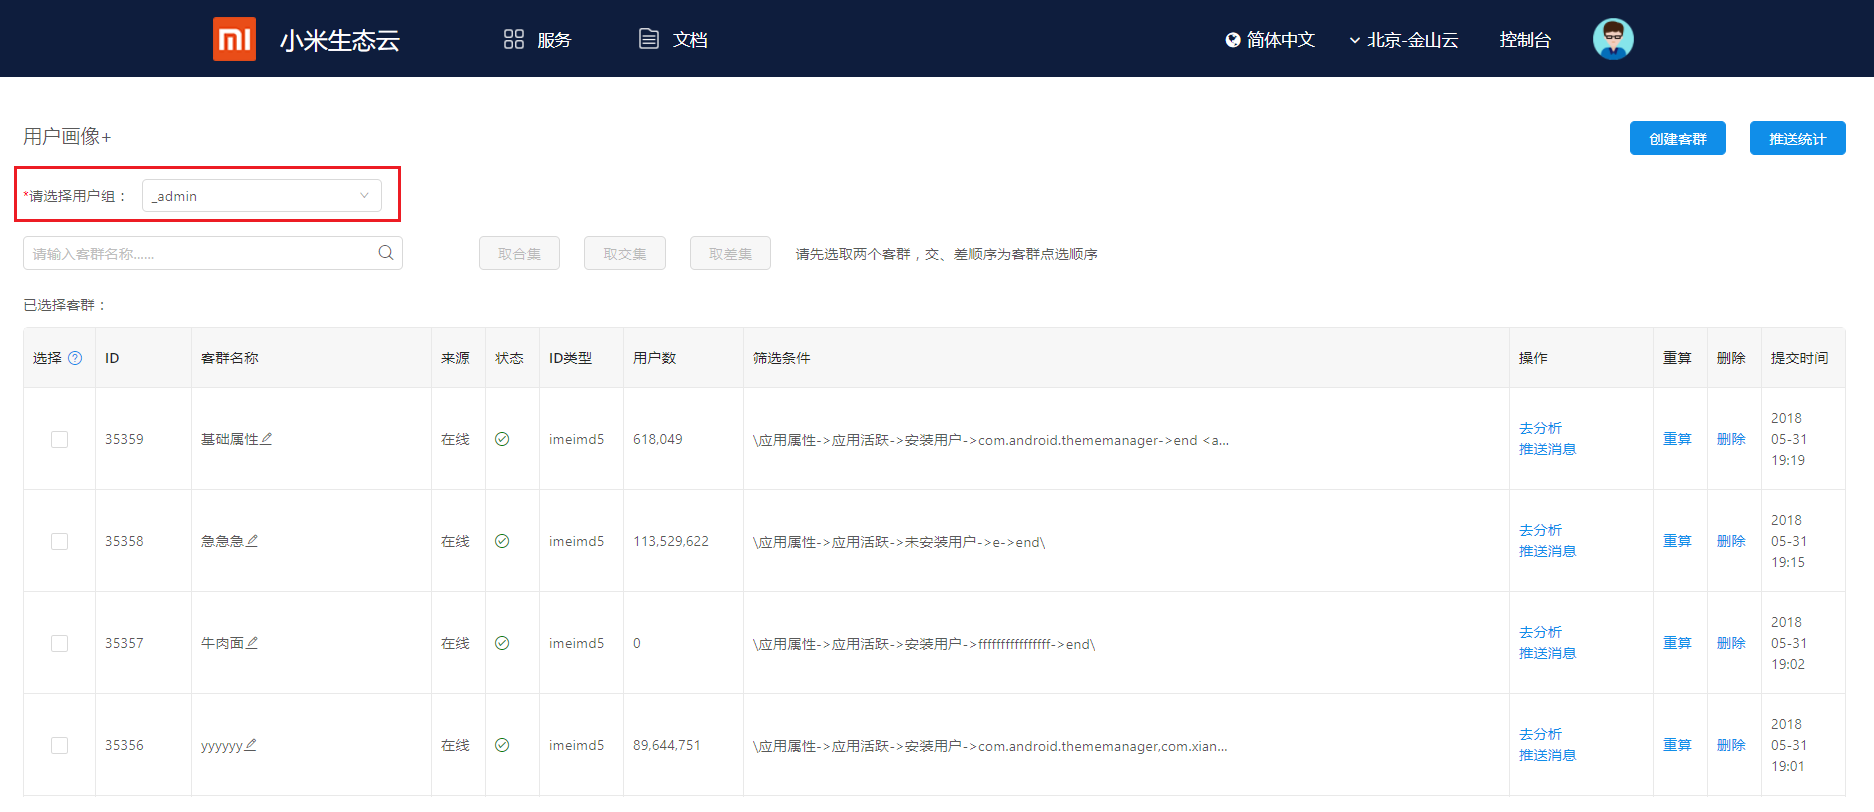Click the help icon beside 选择 header
The height and width of the screenshot is (812, 1874).
click(x=75, y=358)
